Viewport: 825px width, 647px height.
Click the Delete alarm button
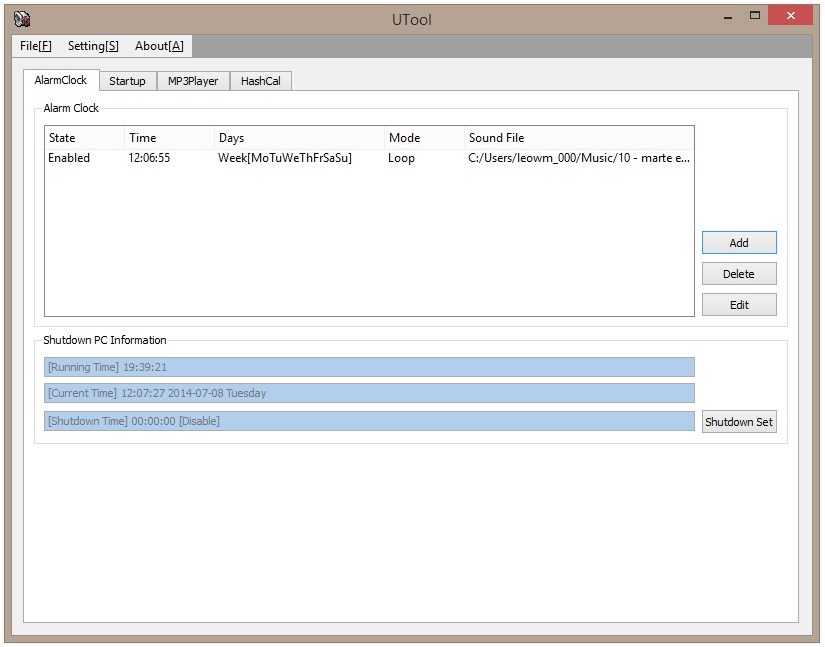click(x=739, y=274)
